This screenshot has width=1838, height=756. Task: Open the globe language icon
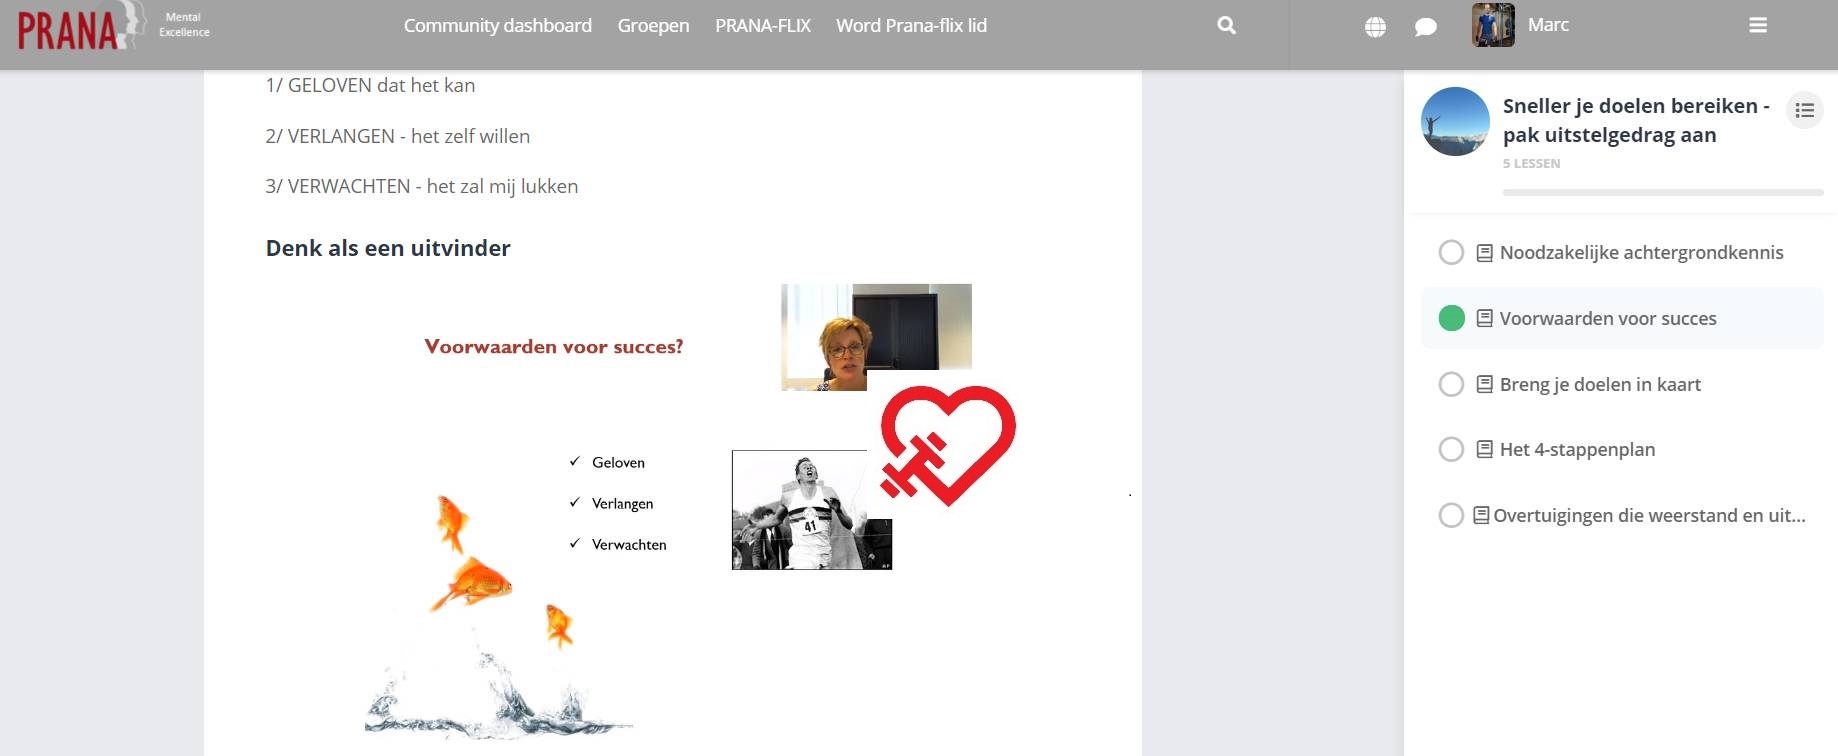(x=1375, y=27)
